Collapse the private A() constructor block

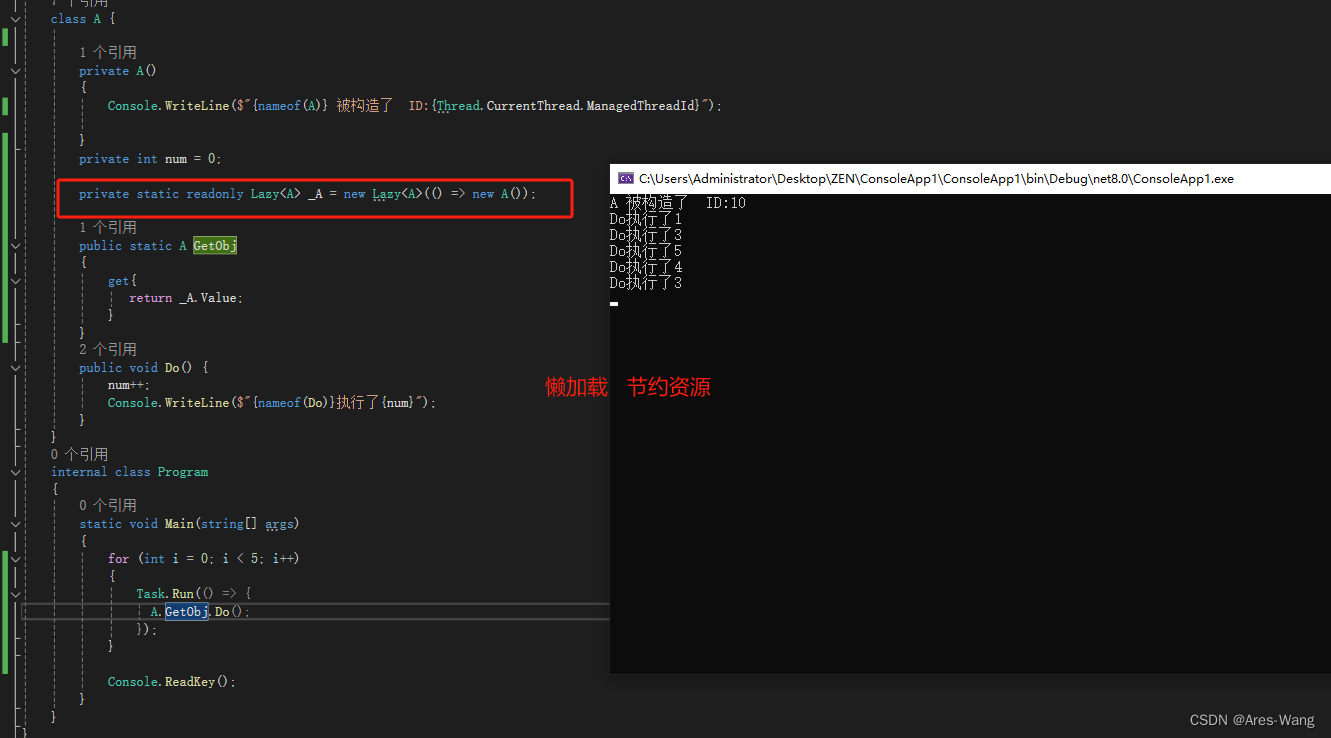coord(14,71)
